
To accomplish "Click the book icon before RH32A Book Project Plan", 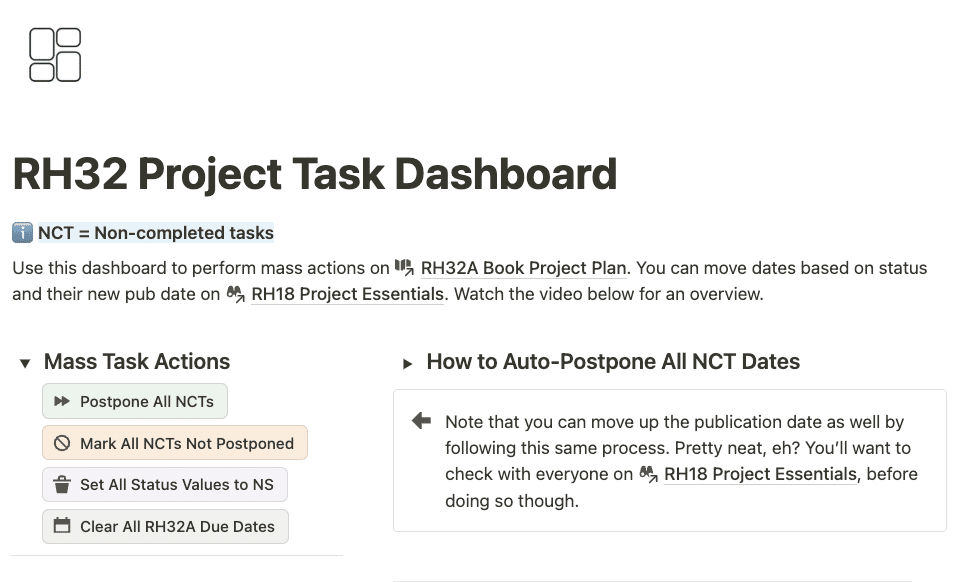I will coord(404,267).
